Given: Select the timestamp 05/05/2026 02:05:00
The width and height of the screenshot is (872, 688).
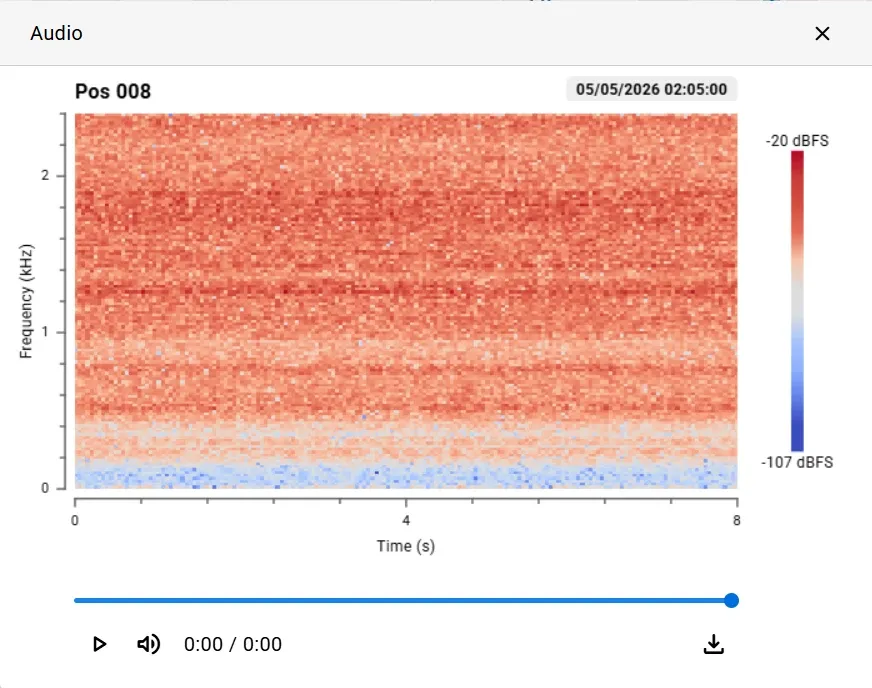Looking at the screenshot, I should coord(651,90).
